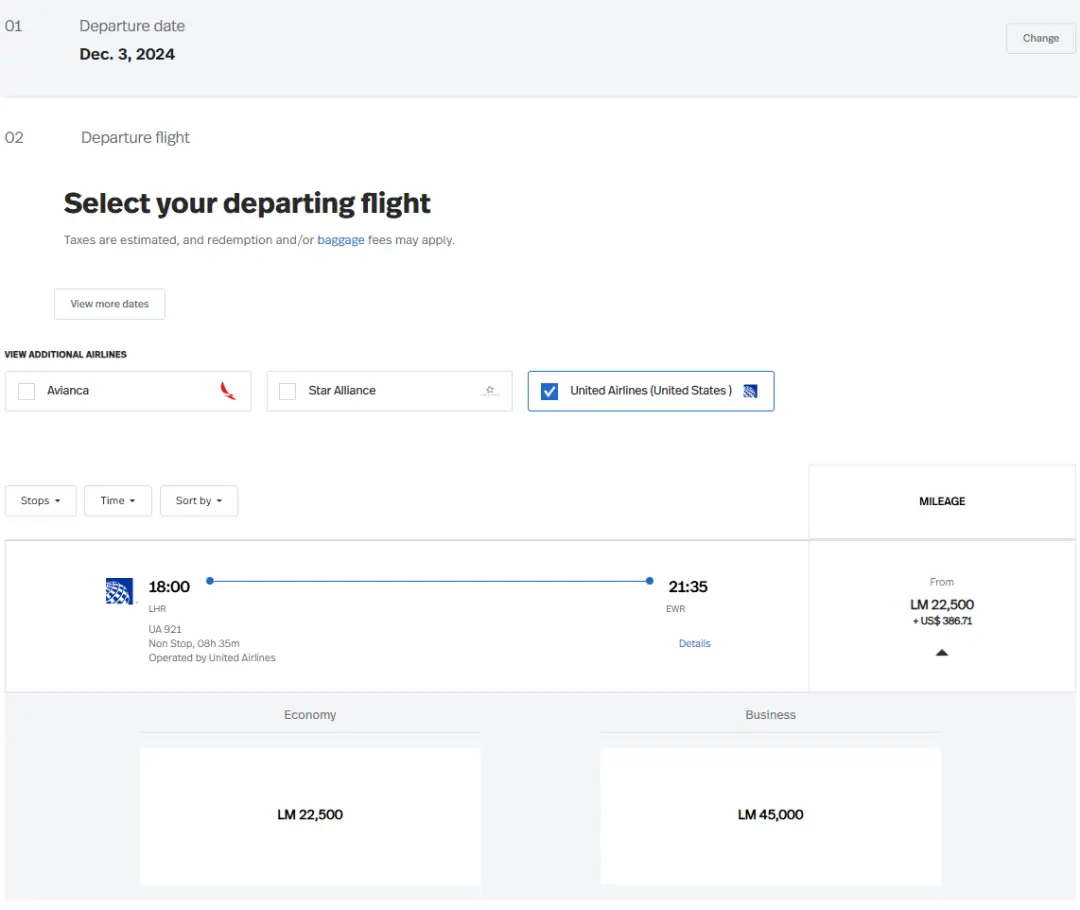
Task: Enable the Avianca airline checkbox
Action: (27, 391)
